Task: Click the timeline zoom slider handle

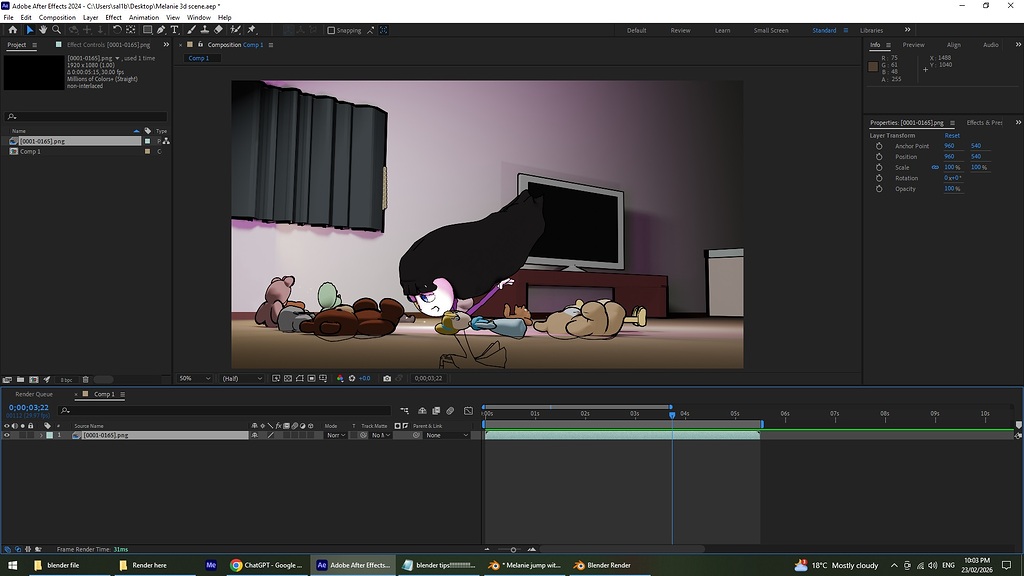Action: 513,549
